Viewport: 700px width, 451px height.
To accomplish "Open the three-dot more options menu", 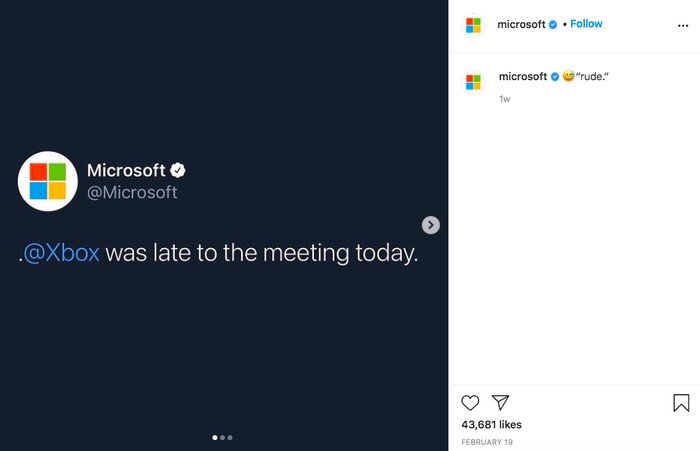I will coord(683,26).
